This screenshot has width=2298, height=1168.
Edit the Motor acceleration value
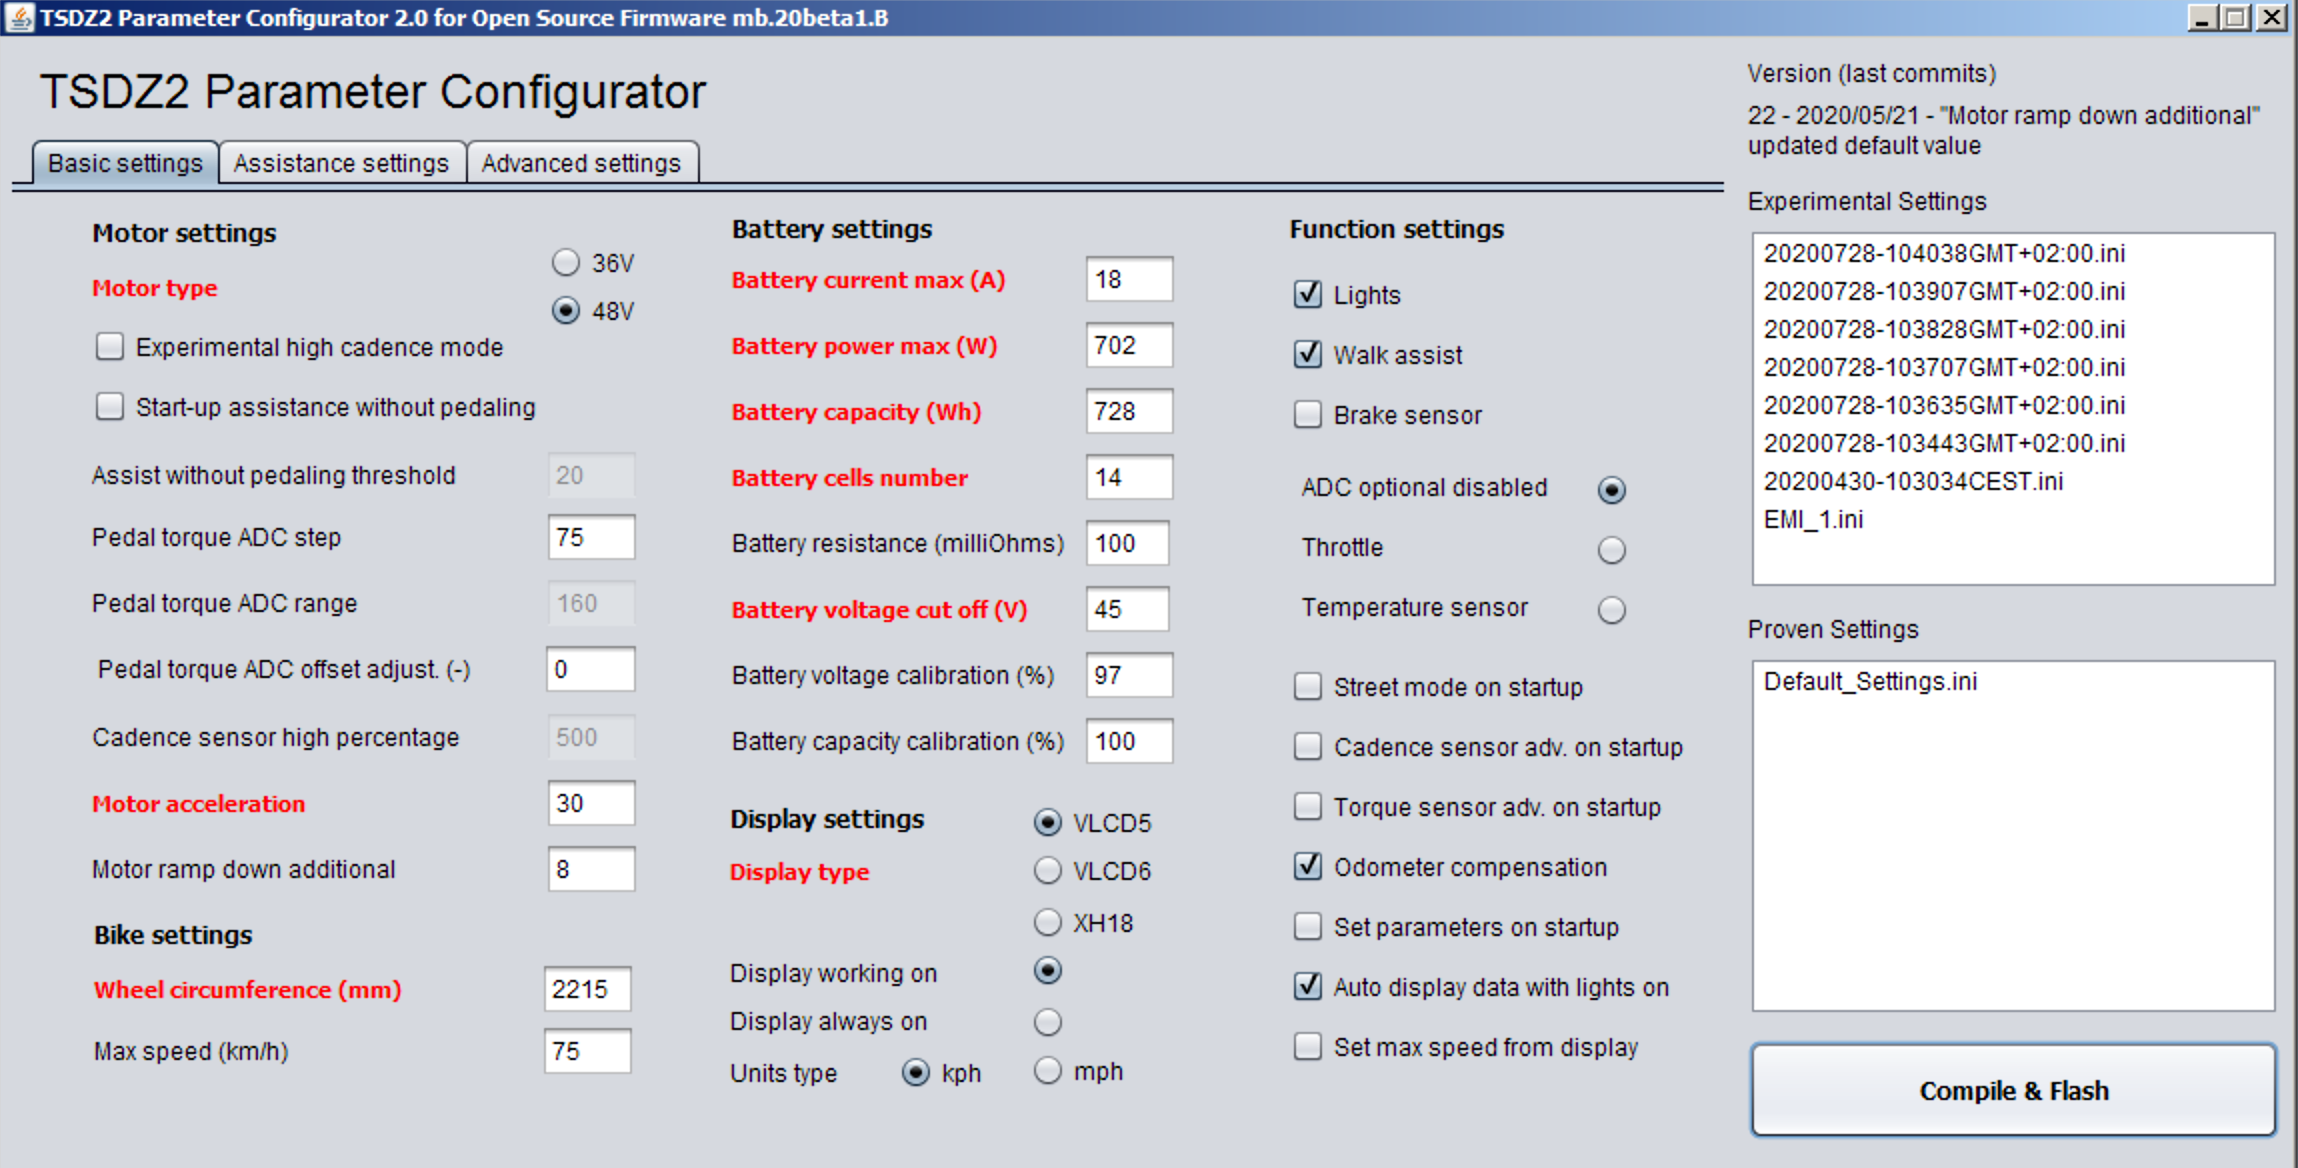click(x=591, y=803)
